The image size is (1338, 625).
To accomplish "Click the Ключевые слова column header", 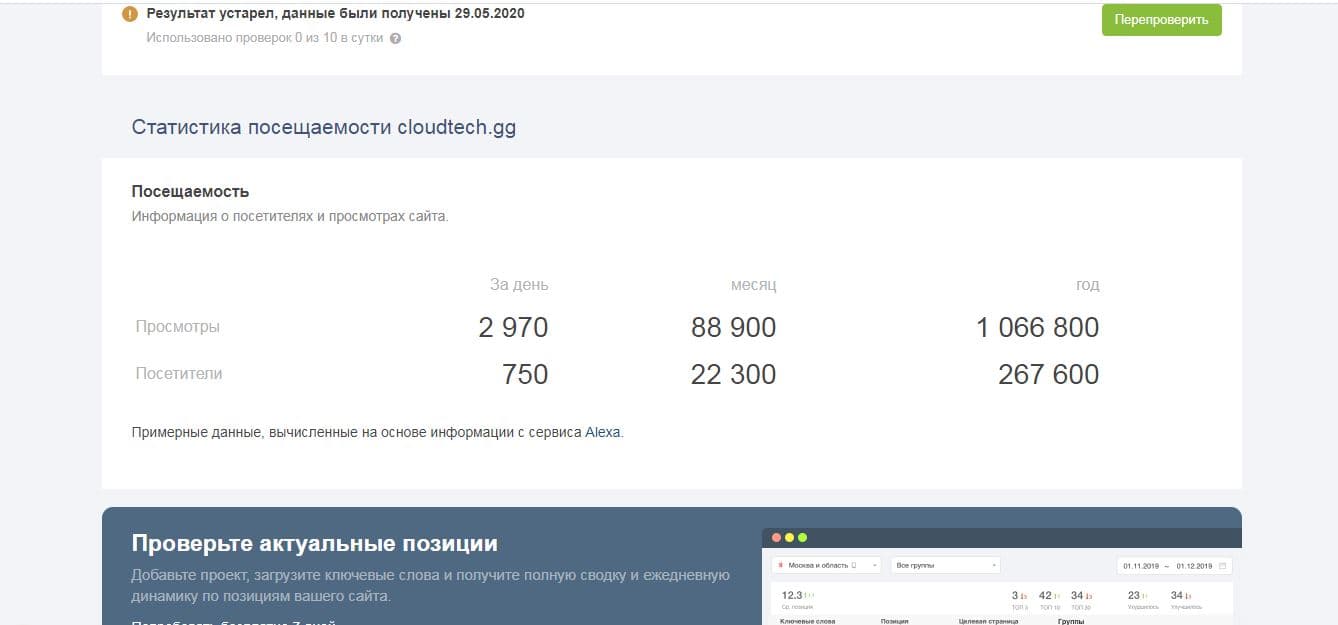I will click(807, 621).
